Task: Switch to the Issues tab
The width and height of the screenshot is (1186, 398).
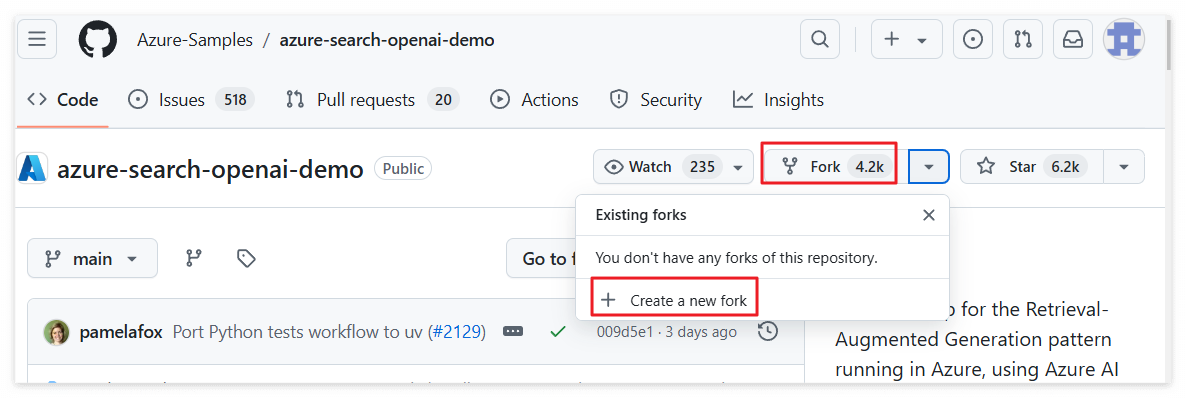Action: pos(191,100)
